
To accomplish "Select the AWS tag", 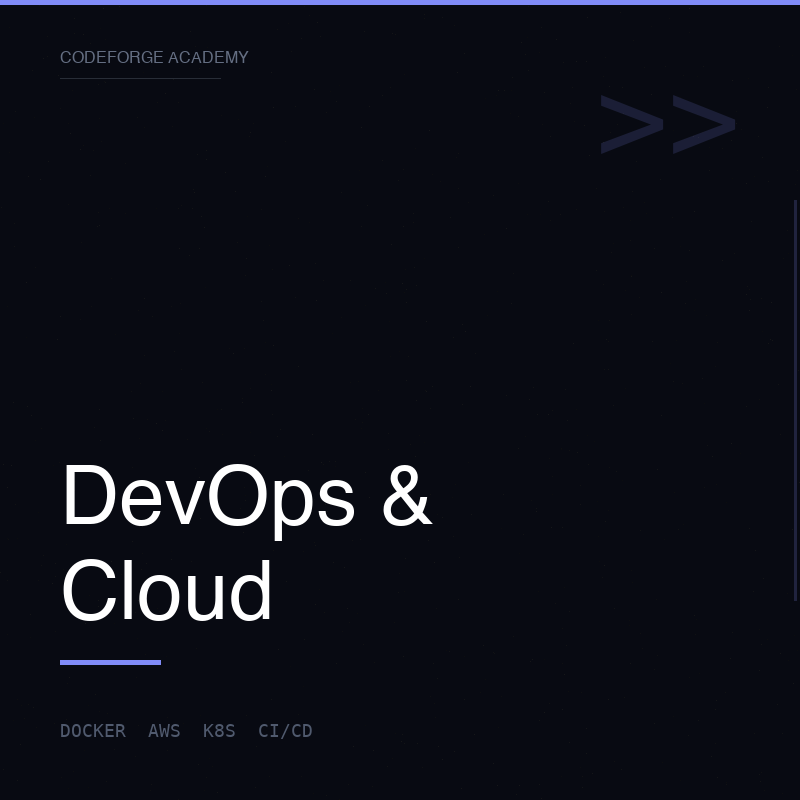I will tap(164, 731).
